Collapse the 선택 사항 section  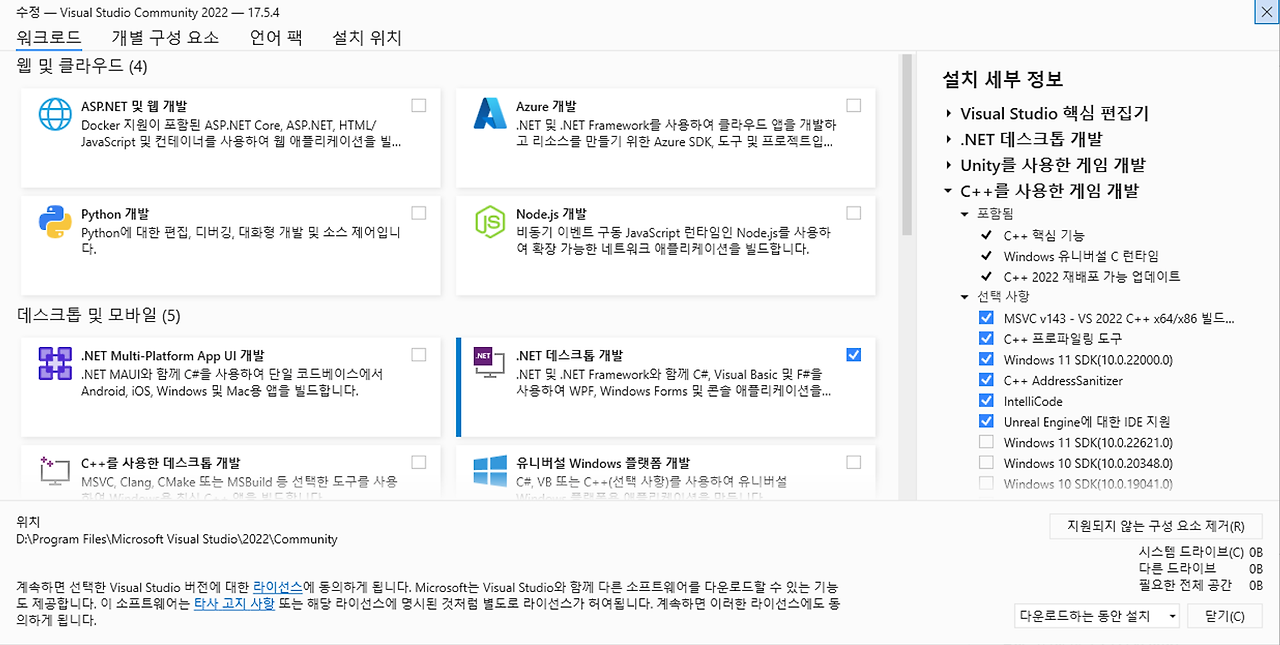(x=965, y=297)
